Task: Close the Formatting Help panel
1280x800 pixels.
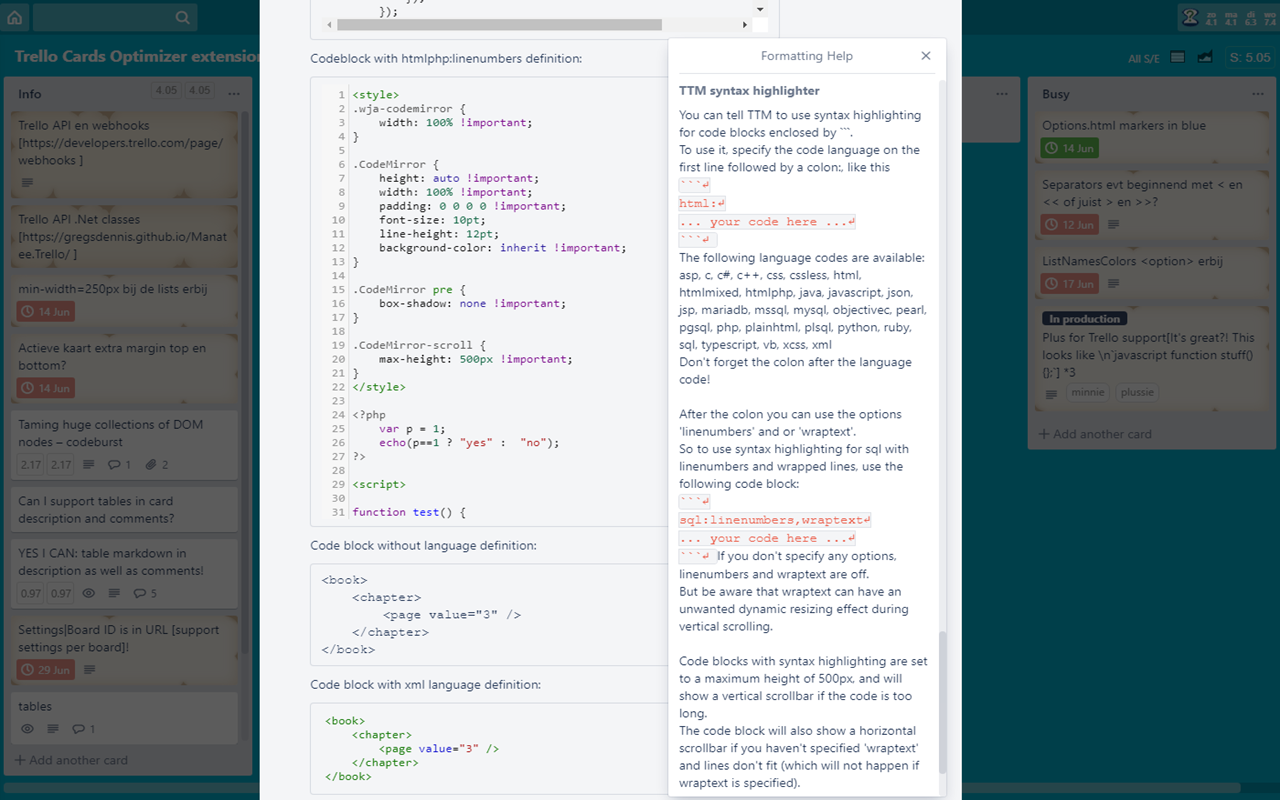Action: coord(925,56)
